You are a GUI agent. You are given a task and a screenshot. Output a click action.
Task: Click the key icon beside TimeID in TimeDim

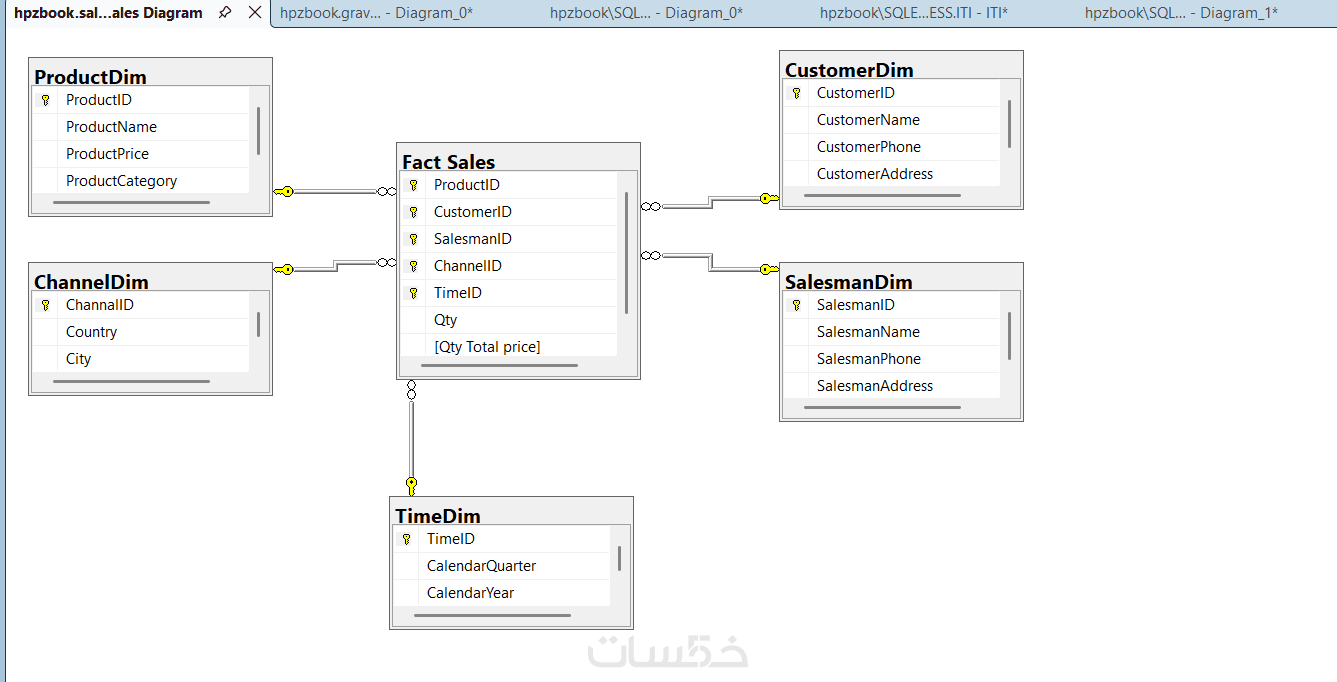406,539
